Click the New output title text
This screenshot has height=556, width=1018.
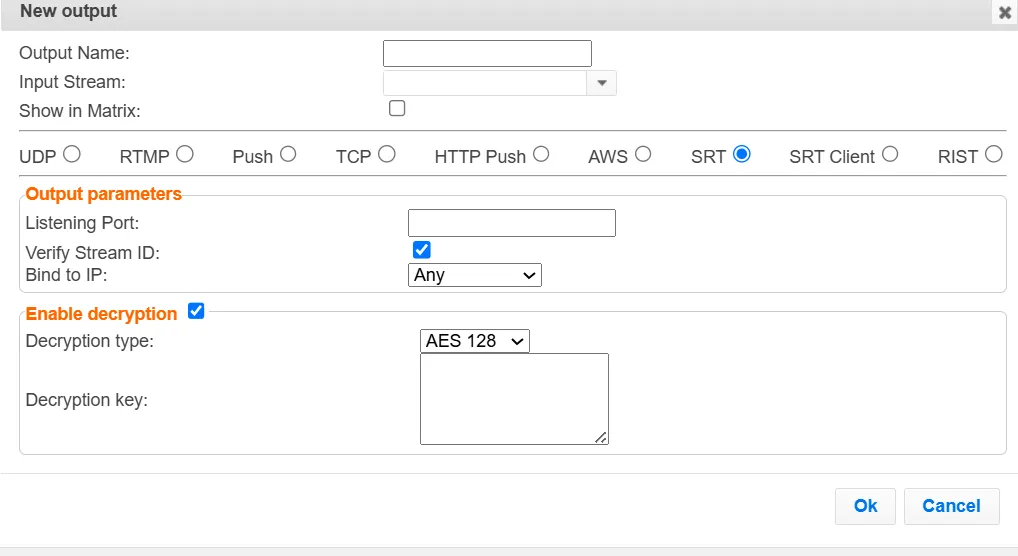tap(68, 11)
